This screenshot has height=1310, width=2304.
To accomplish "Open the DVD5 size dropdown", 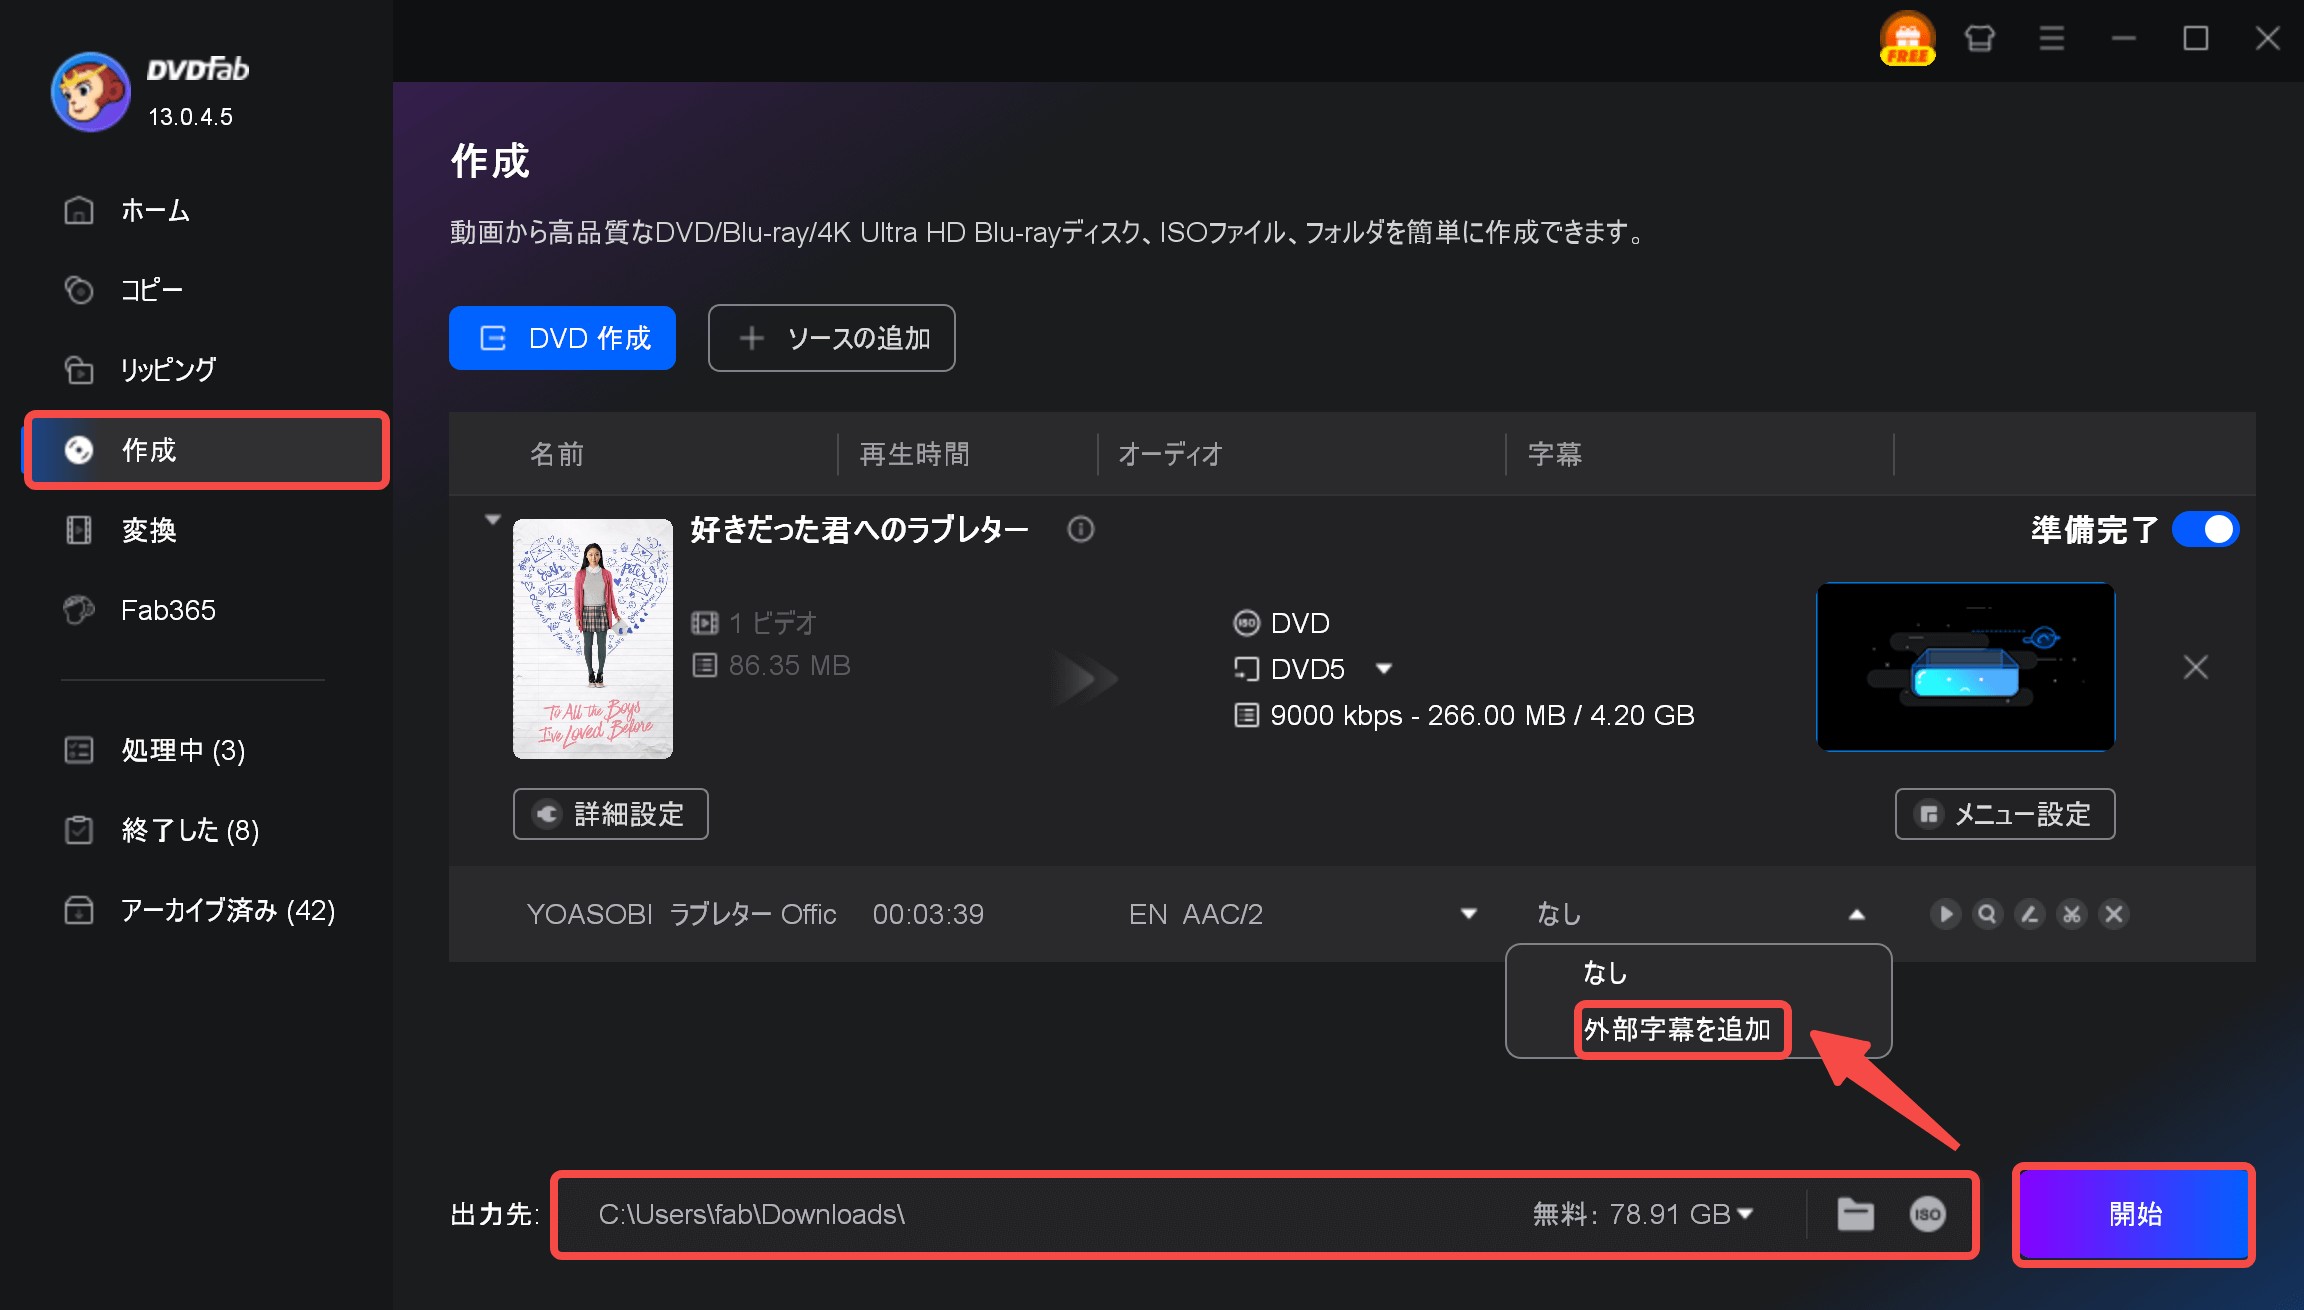I will pos(1384,669).
